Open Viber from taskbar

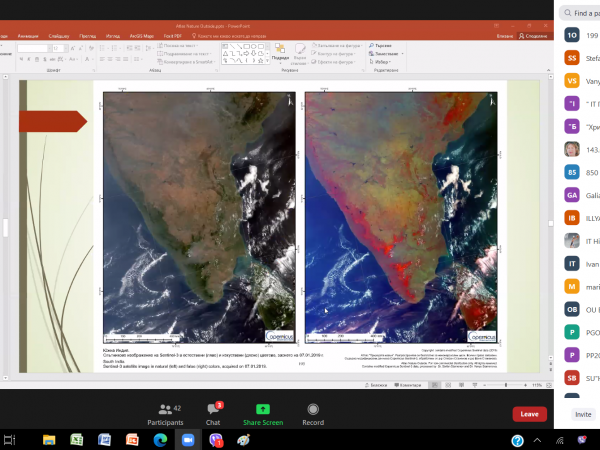pyautogui.click(x=216, y=440)
